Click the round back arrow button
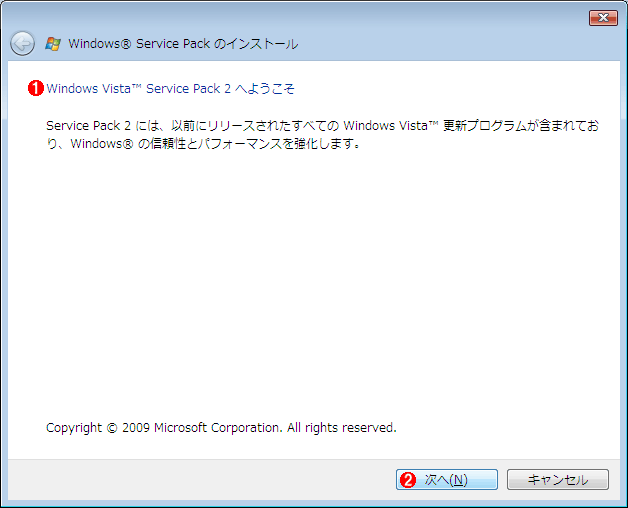The image size is (628, 508). click(22, 43)
